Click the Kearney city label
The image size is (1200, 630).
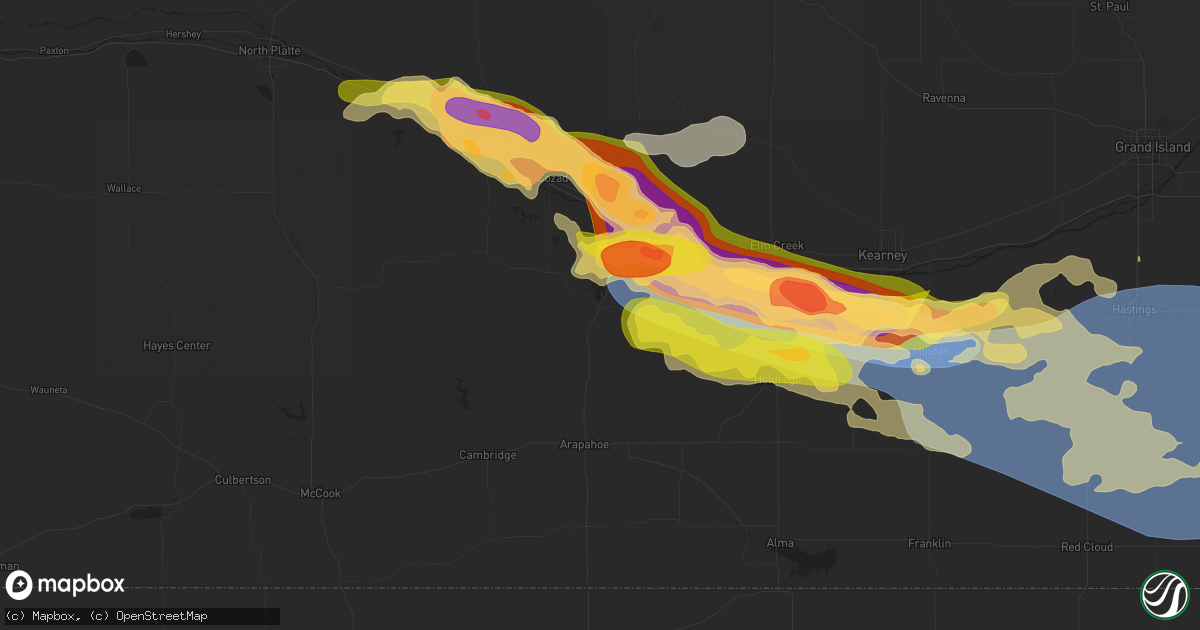[x=882, y=256]
